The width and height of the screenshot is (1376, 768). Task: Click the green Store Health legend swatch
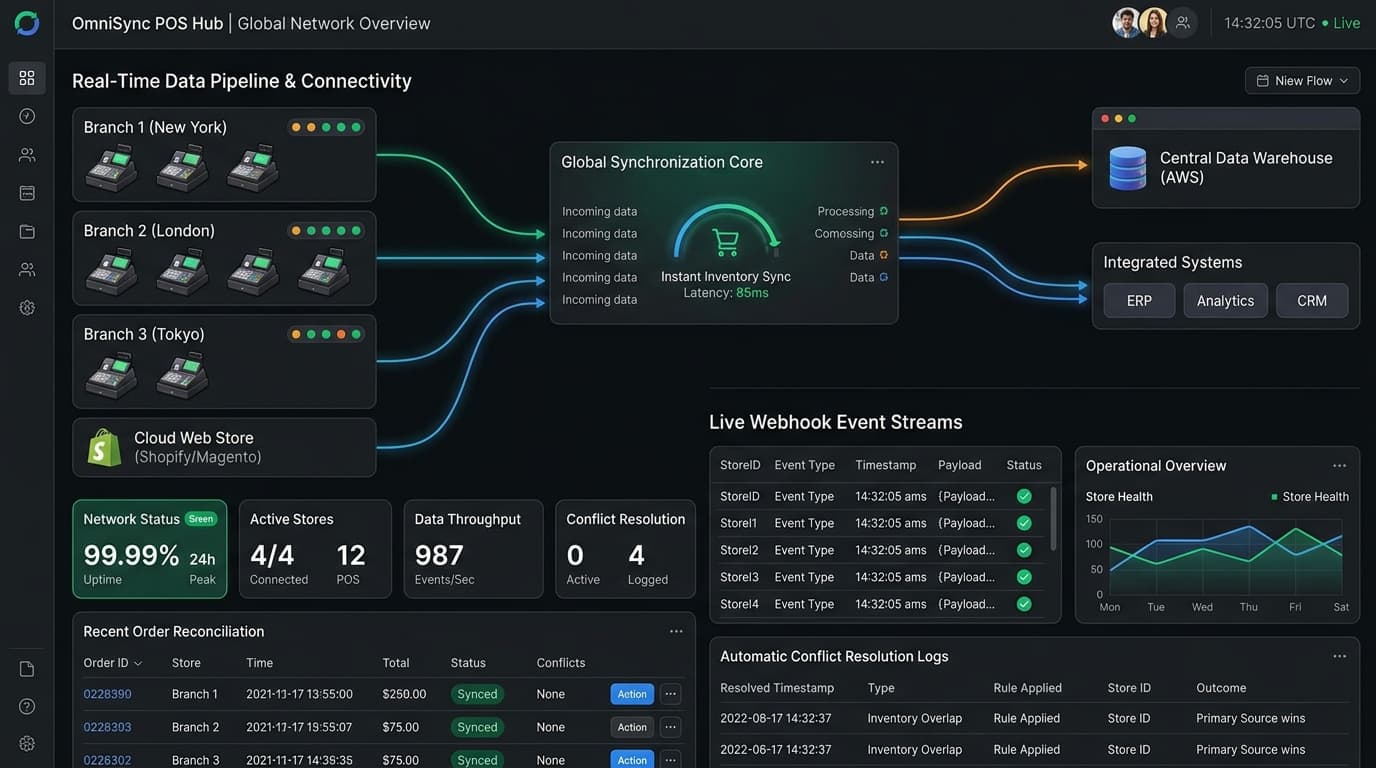point(1274,497)
